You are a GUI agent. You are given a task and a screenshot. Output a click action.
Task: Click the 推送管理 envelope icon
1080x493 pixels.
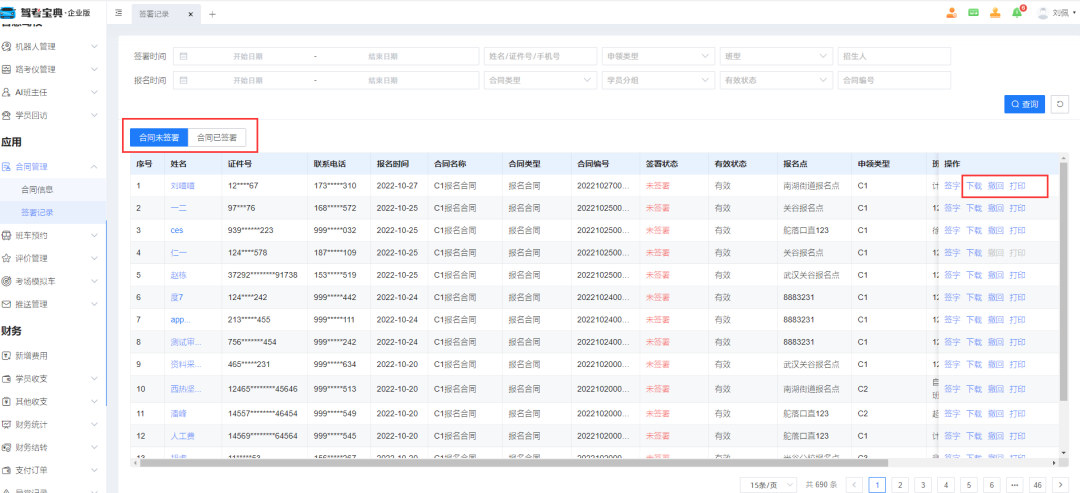coord(7,304)
